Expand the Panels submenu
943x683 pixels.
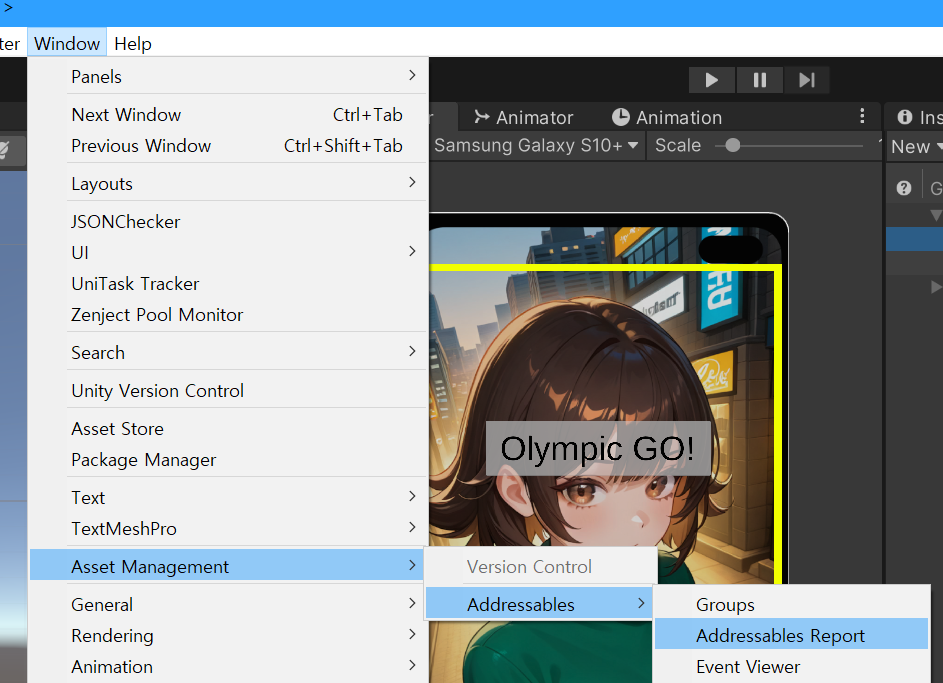pos(229,76)
